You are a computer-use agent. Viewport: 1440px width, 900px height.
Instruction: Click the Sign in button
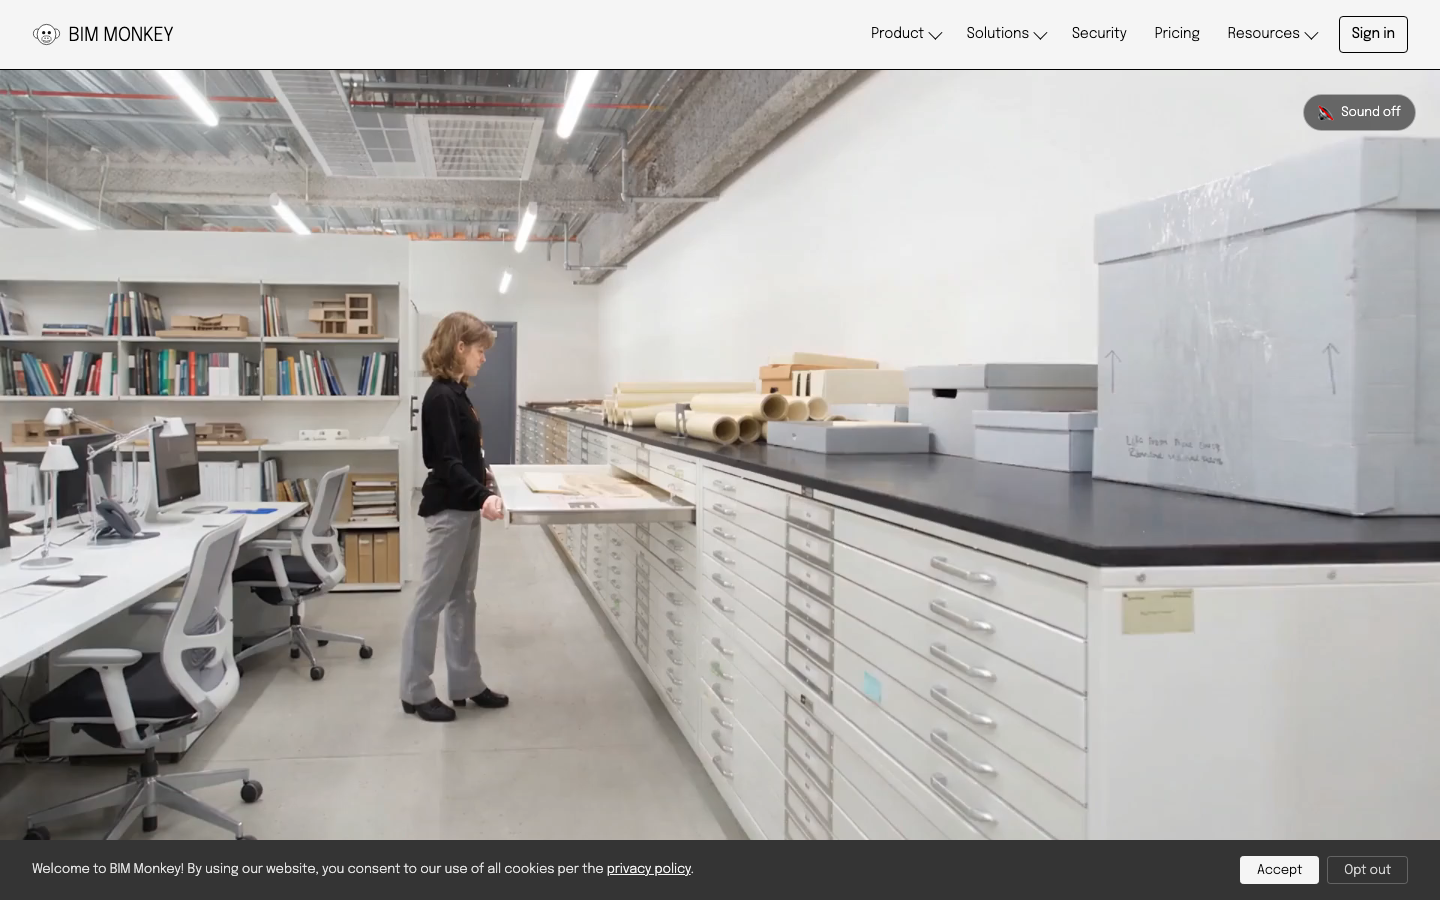click(x=1373, y=34)
